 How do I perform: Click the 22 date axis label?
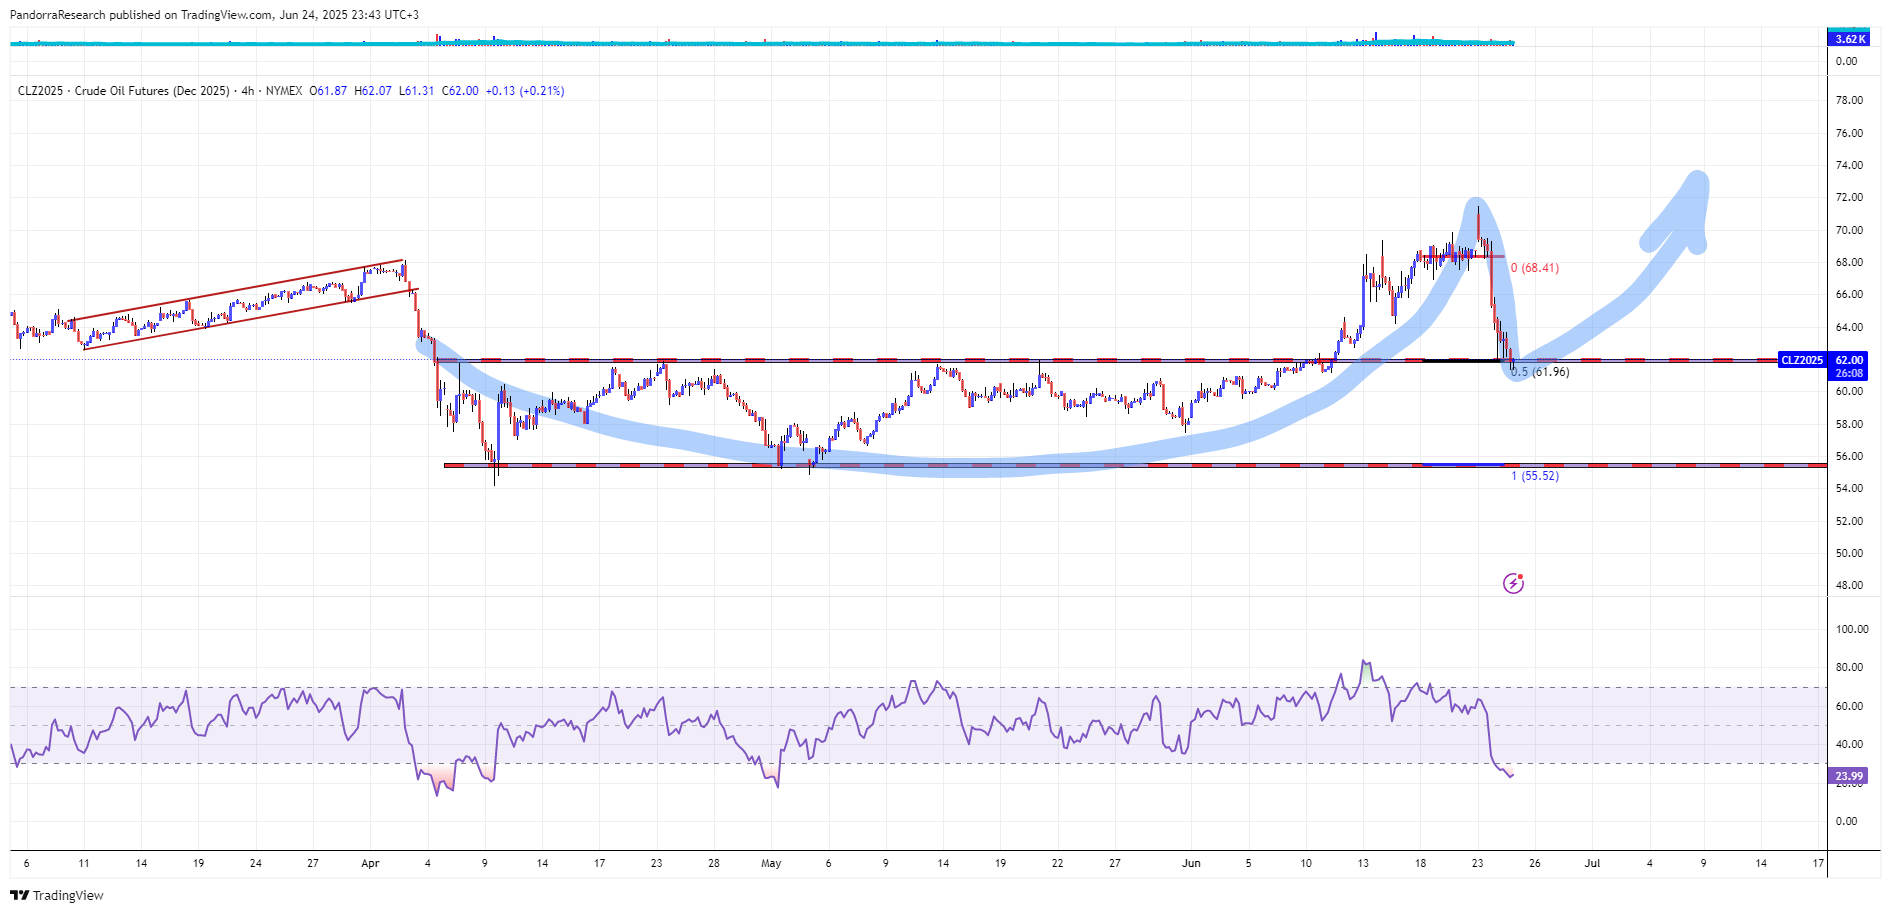(x=1057, y=863)
